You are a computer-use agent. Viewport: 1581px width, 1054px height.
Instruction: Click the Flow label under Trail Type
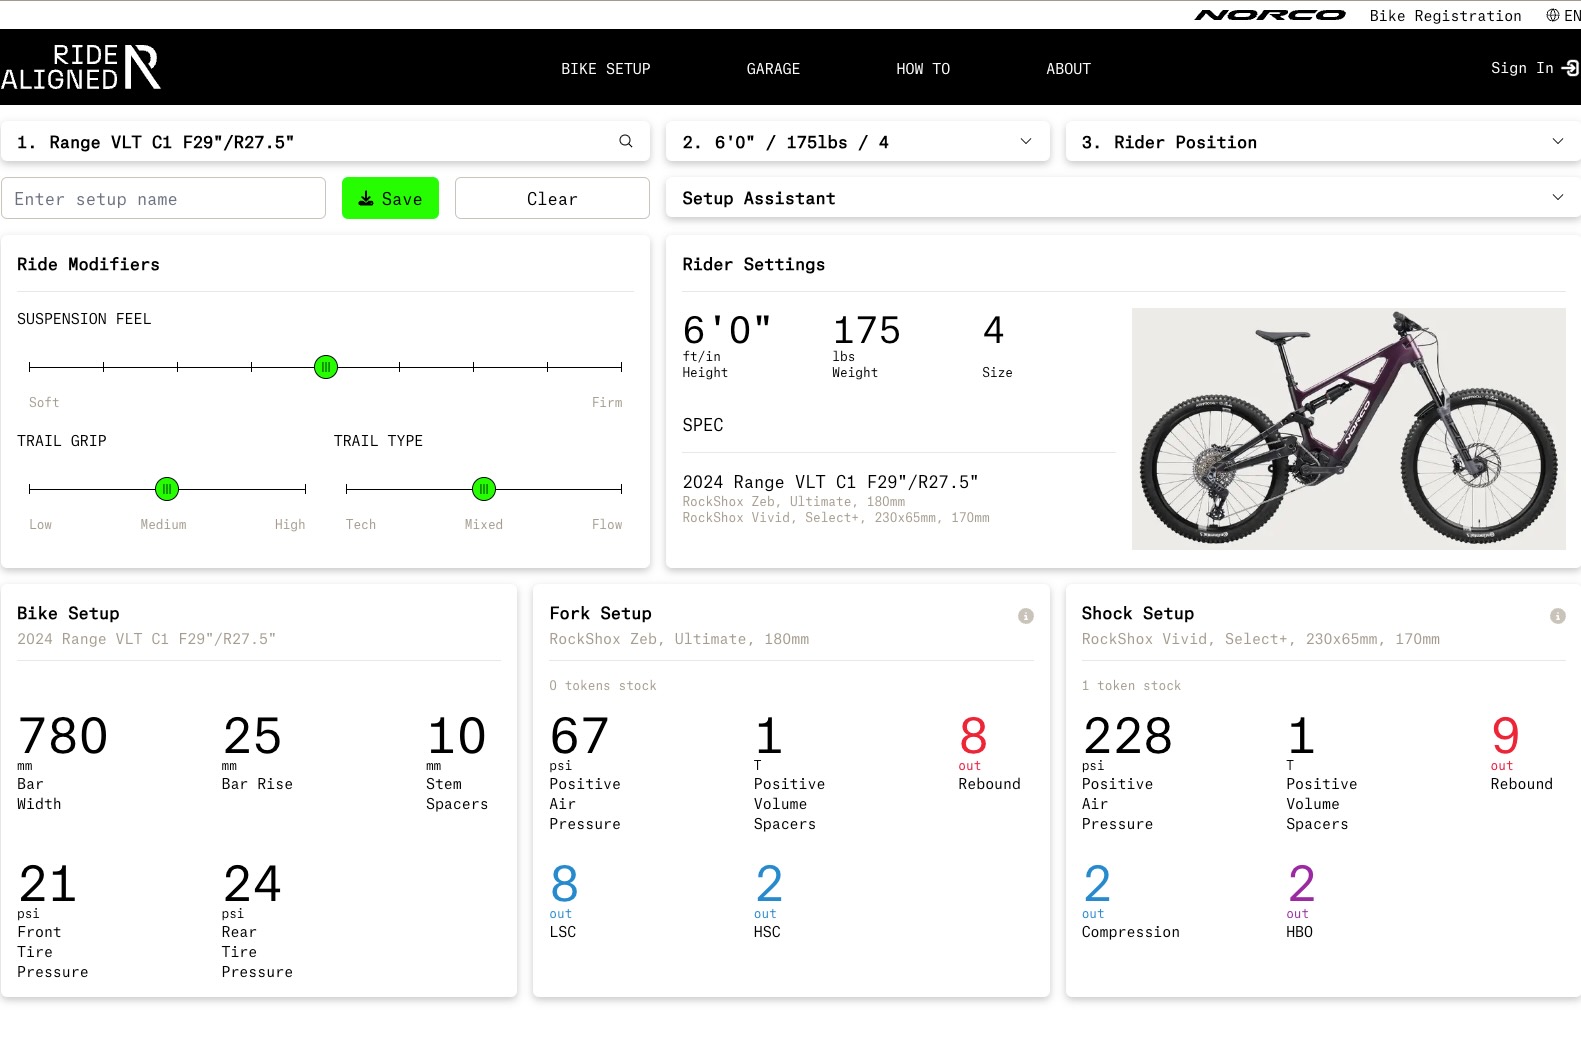[607, 524]
